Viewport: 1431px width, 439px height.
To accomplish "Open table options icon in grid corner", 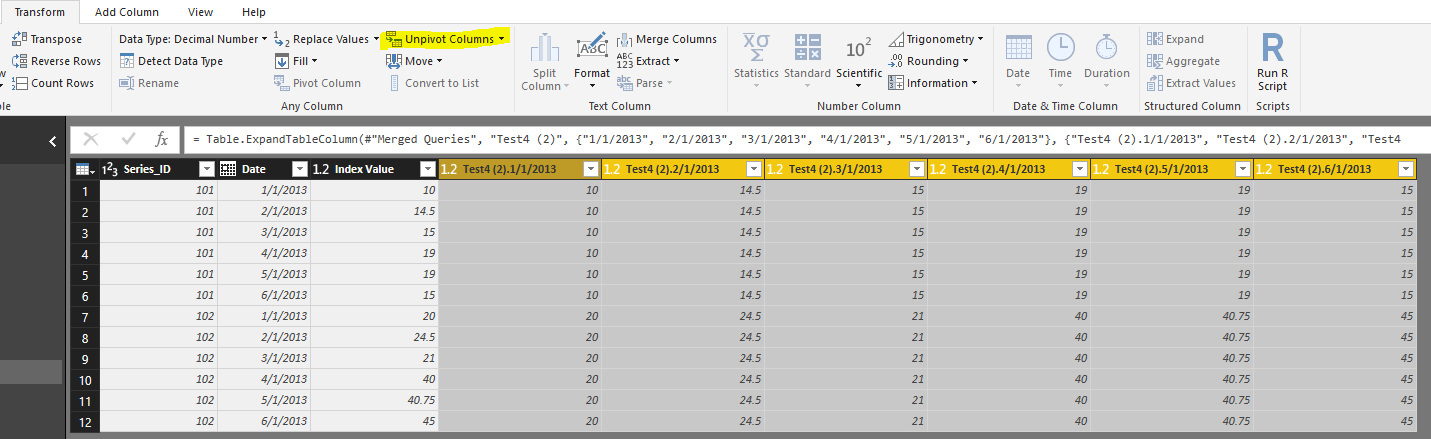I will click(85, 169).
